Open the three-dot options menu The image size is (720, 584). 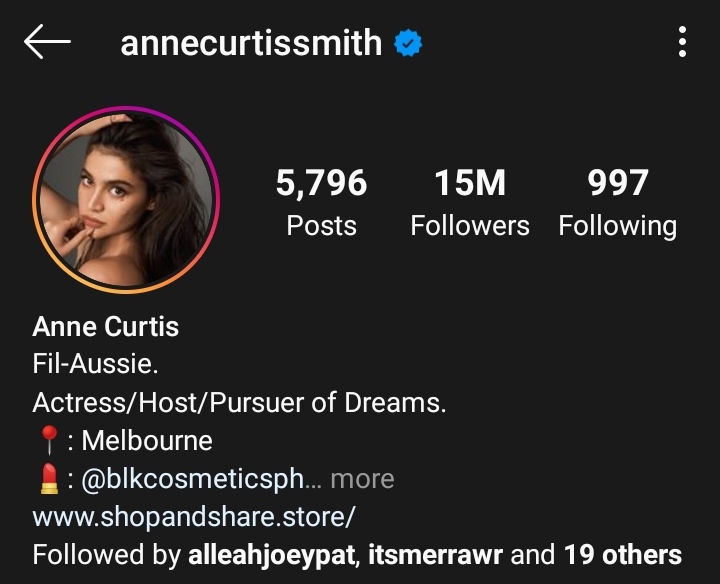682,42
